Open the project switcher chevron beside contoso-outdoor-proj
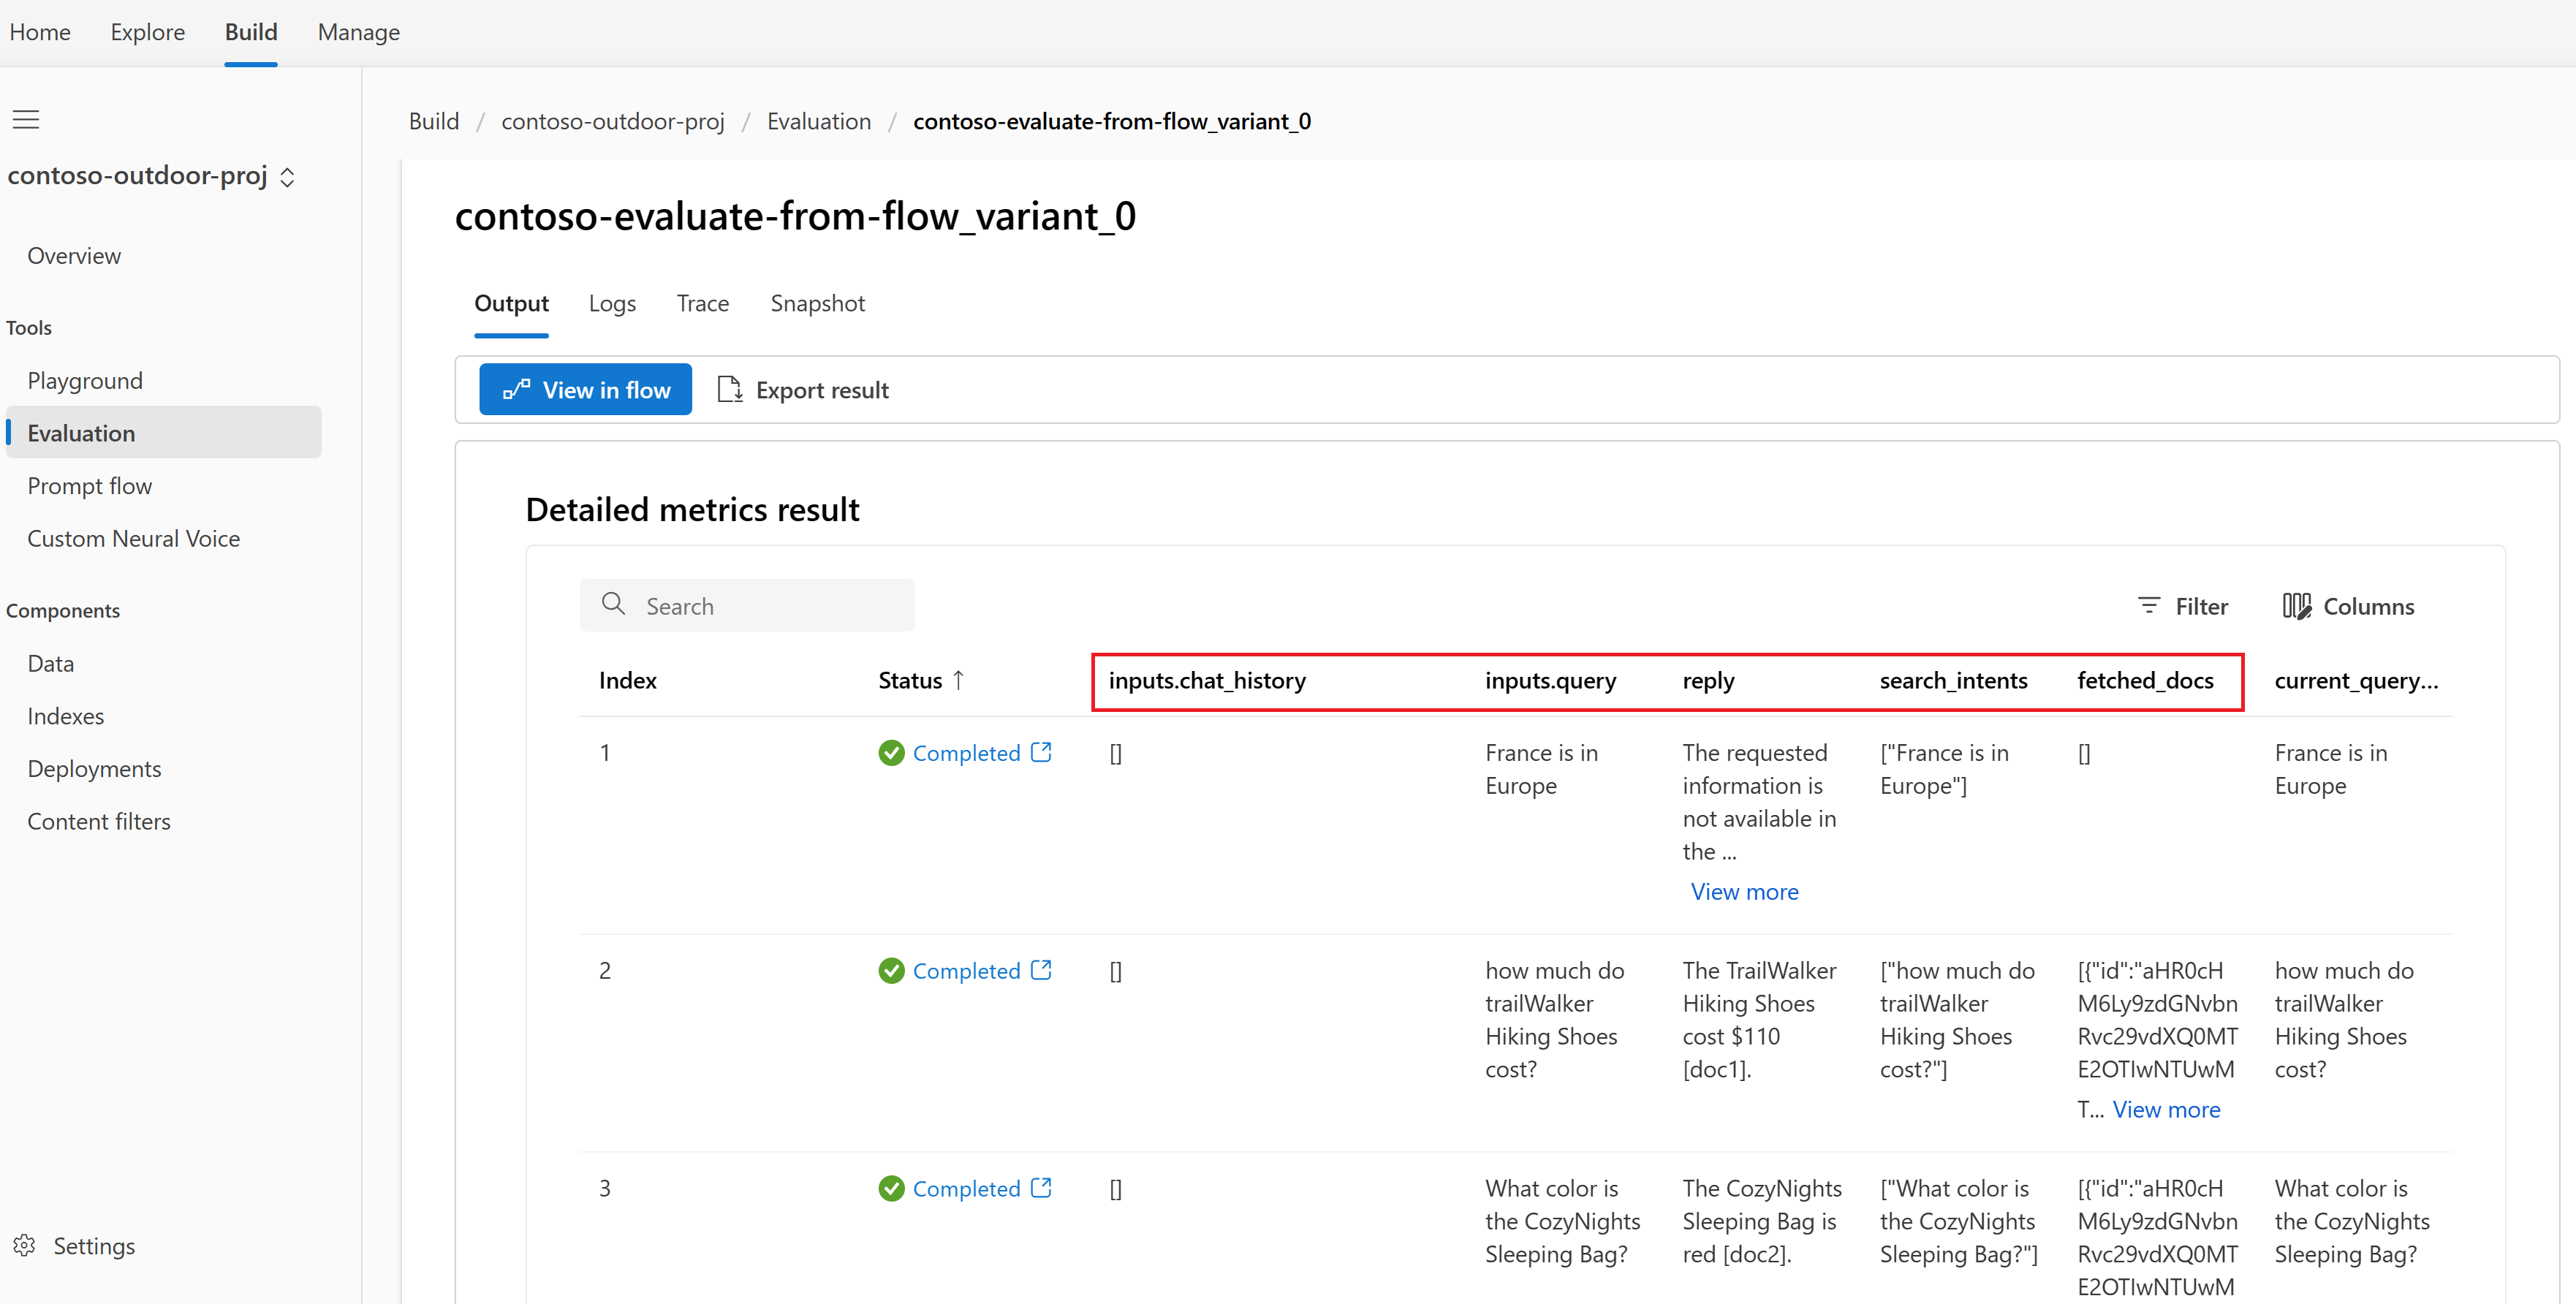 coord(288,177)
